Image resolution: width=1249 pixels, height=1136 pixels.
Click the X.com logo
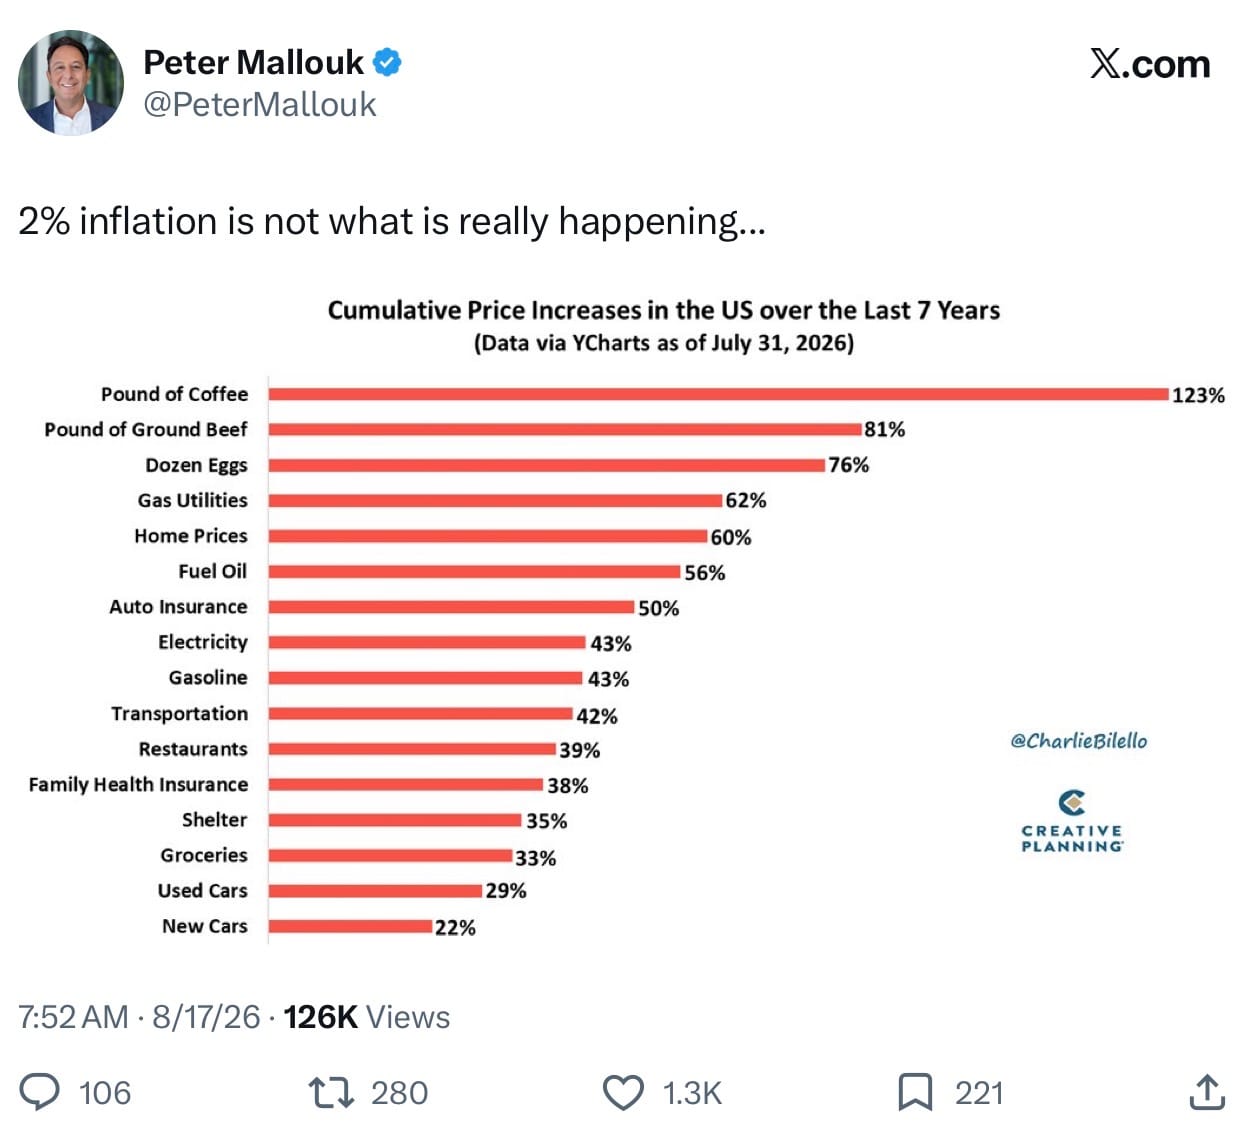(1150, 64)
